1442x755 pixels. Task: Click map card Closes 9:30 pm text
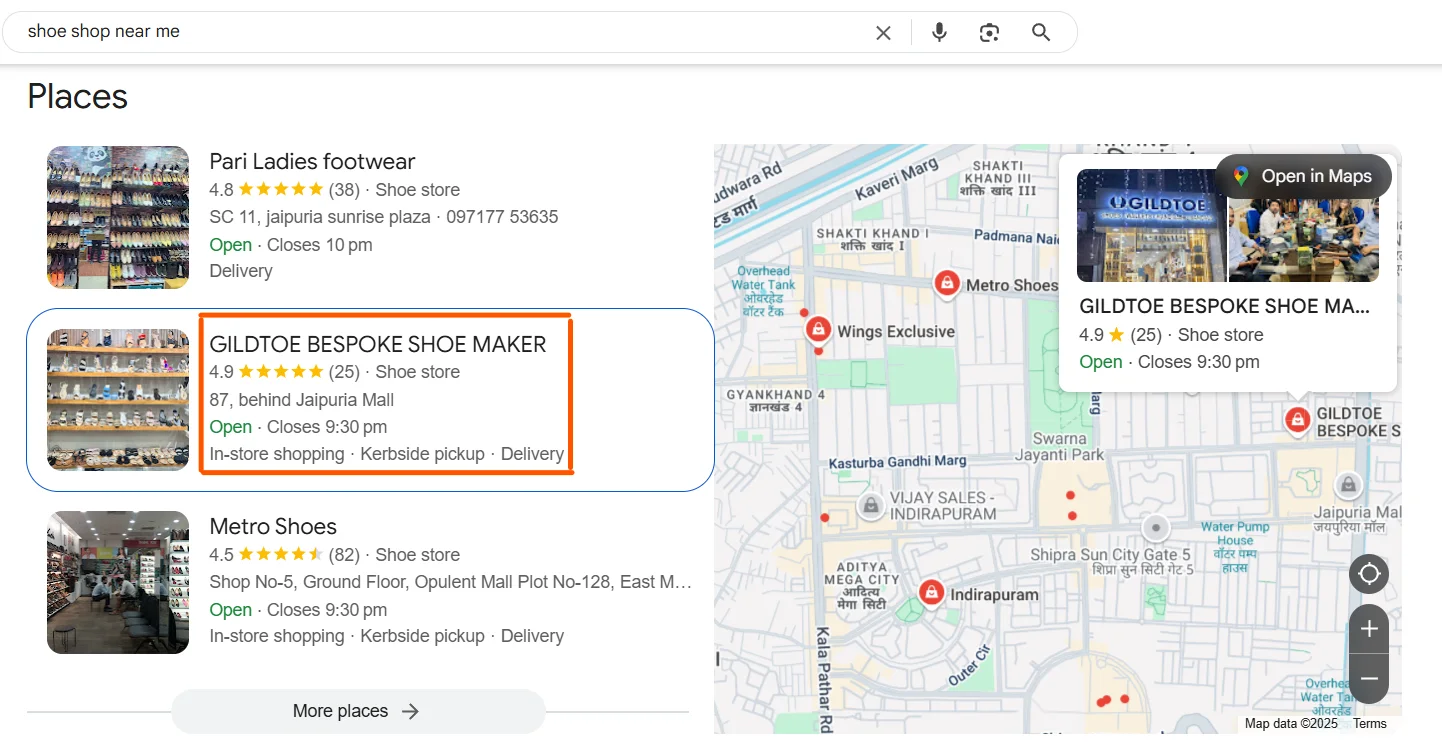point(1200,362)
